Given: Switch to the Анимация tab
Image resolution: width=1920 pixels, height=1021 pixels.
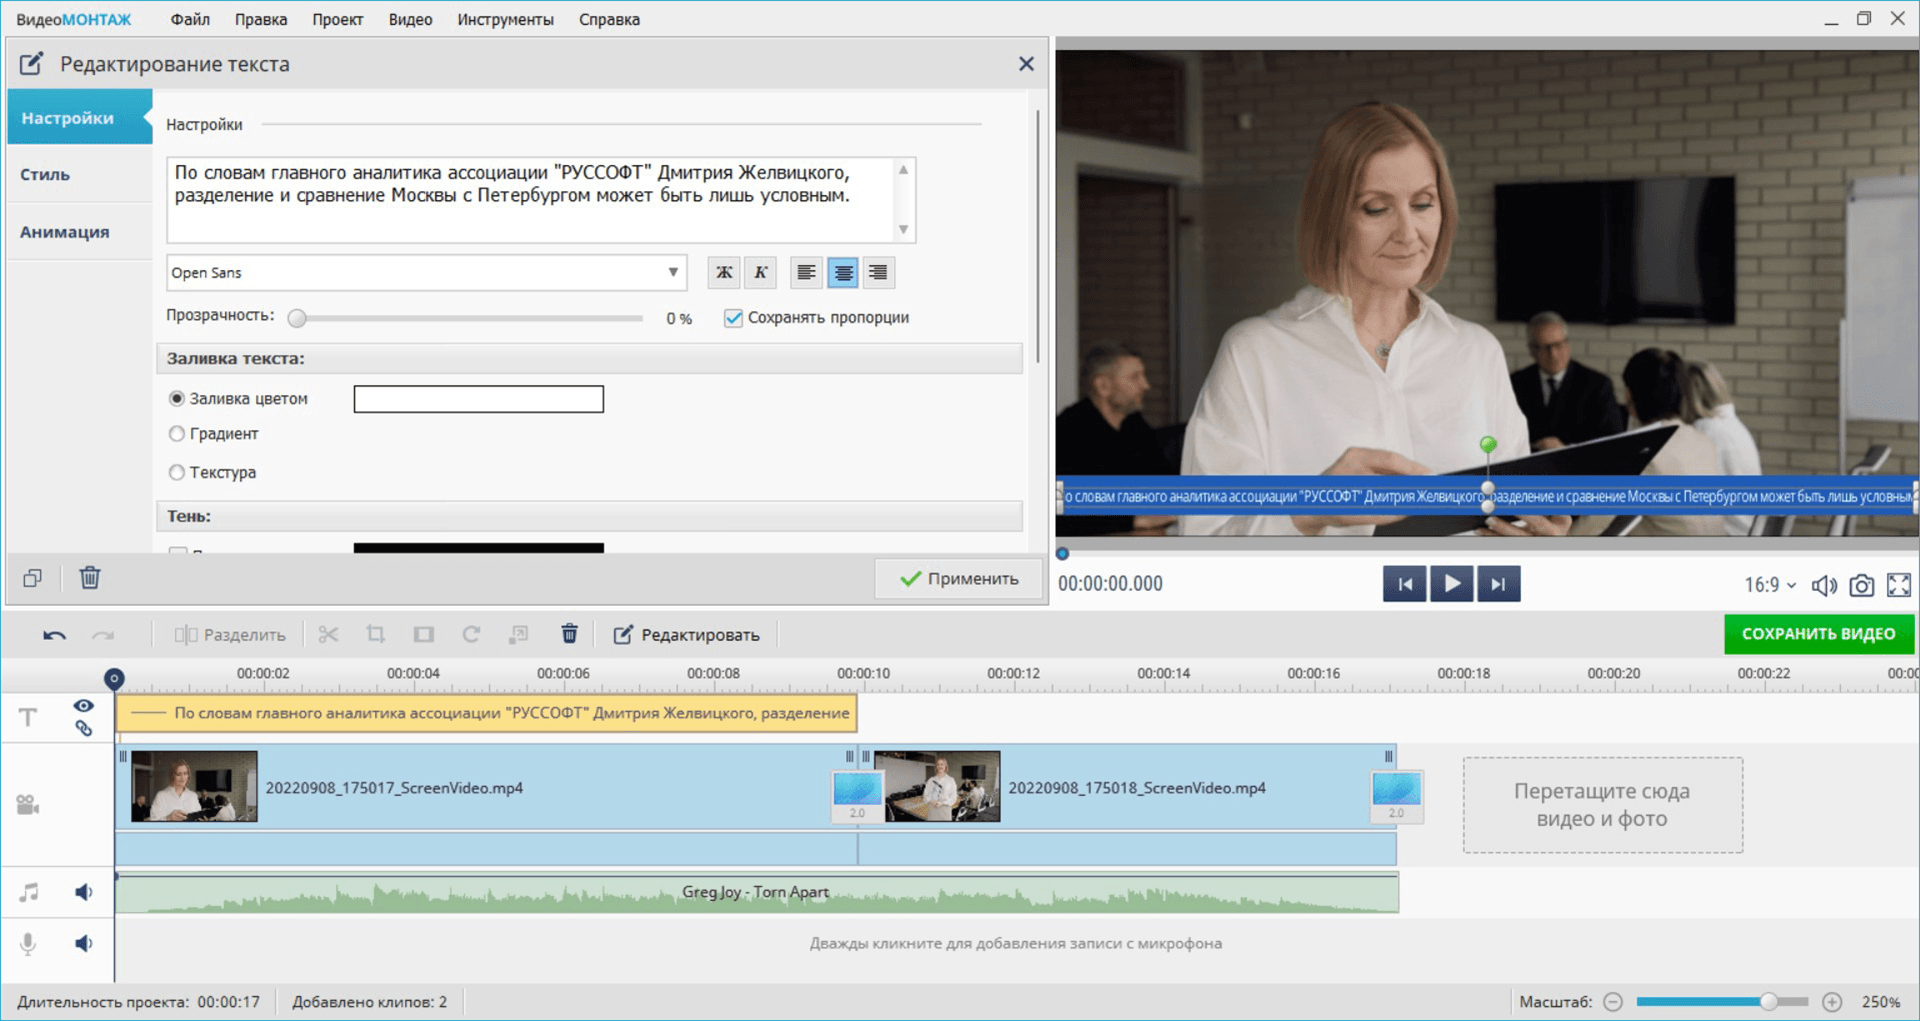Looking at the screenshot, I should (65, 232).
